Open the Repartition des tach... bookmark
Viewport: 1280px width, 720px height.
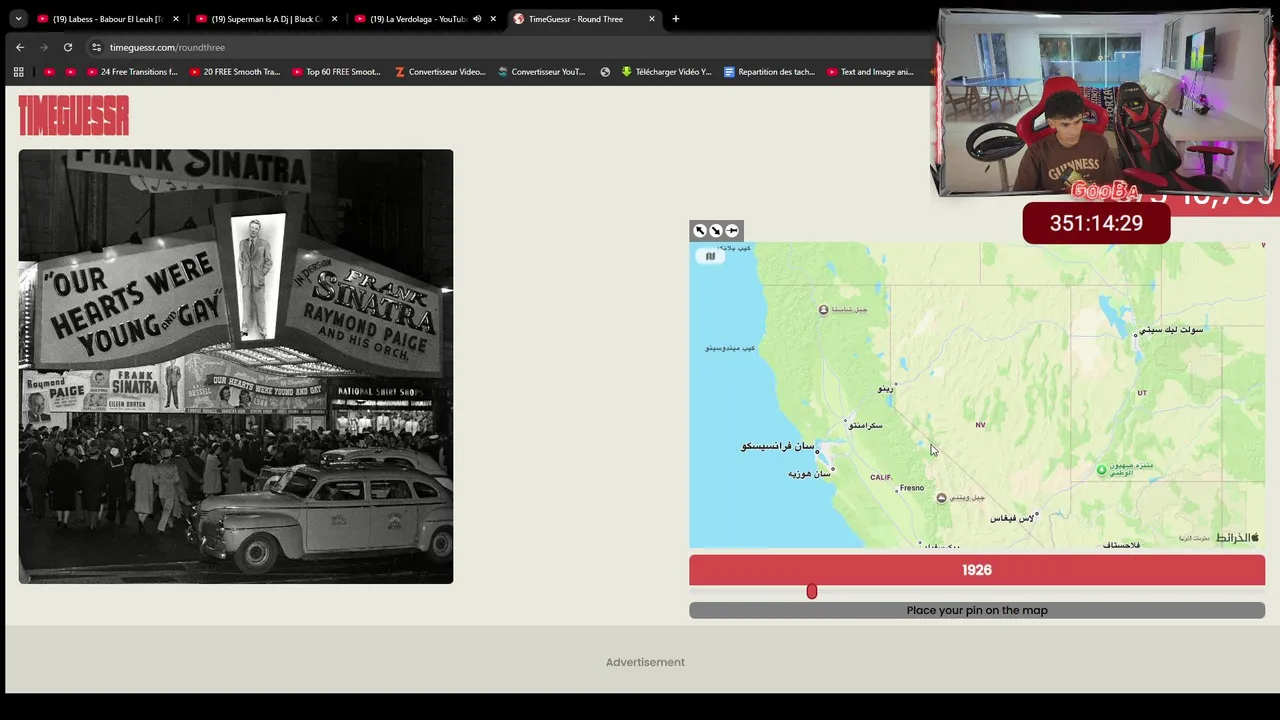coord(769,72)
